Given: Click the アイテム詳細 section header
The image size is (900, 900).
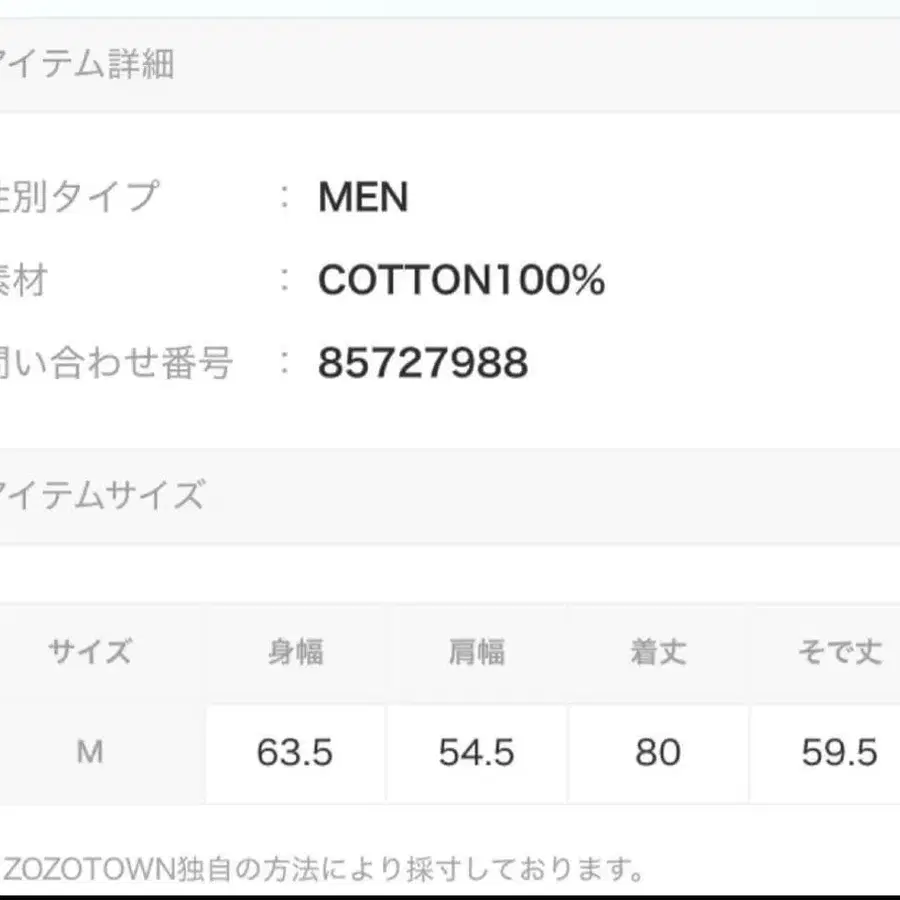Looking at the screenshot, I should 88,65.
